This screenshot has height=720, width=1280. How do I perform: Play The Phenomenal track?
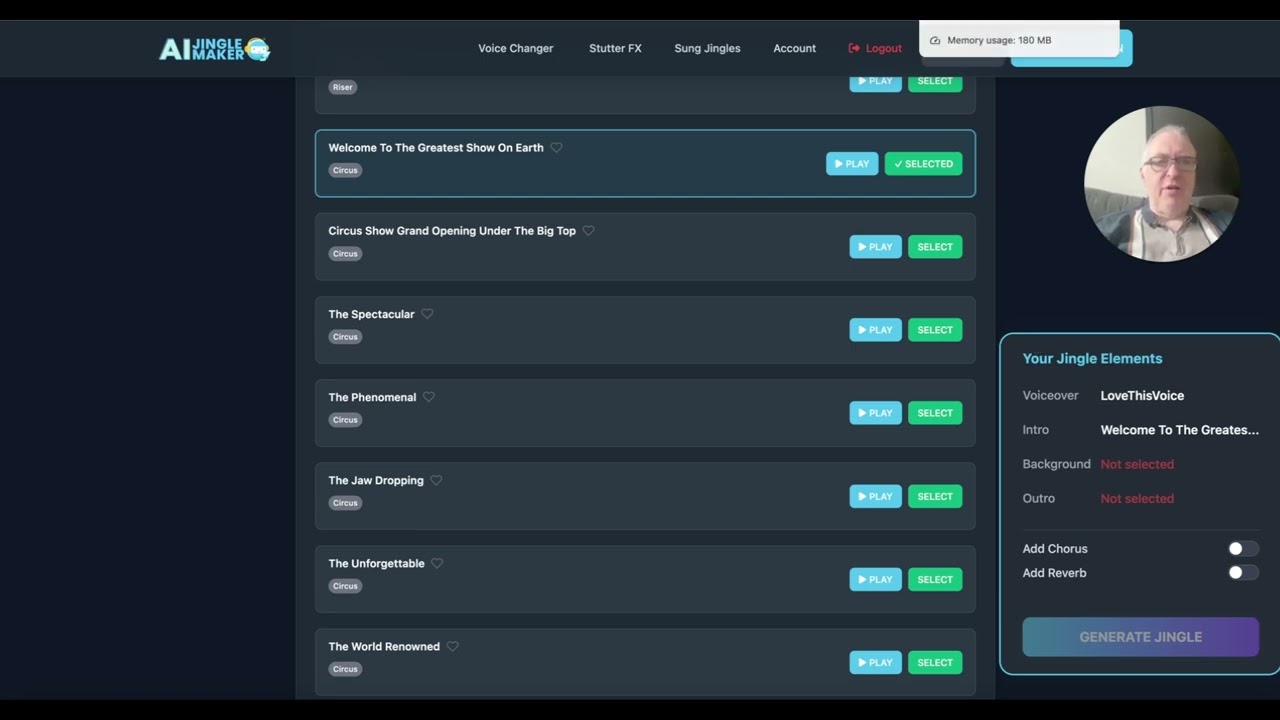click(x=875, y=413)
